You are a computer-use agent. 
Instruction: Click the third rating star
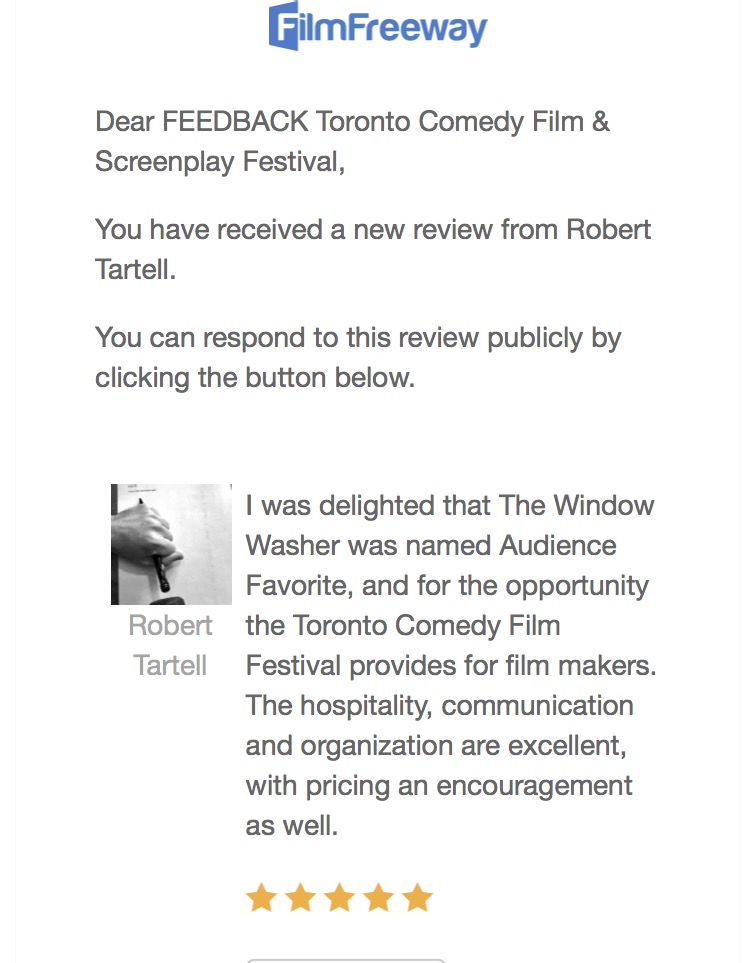(339, 897)
